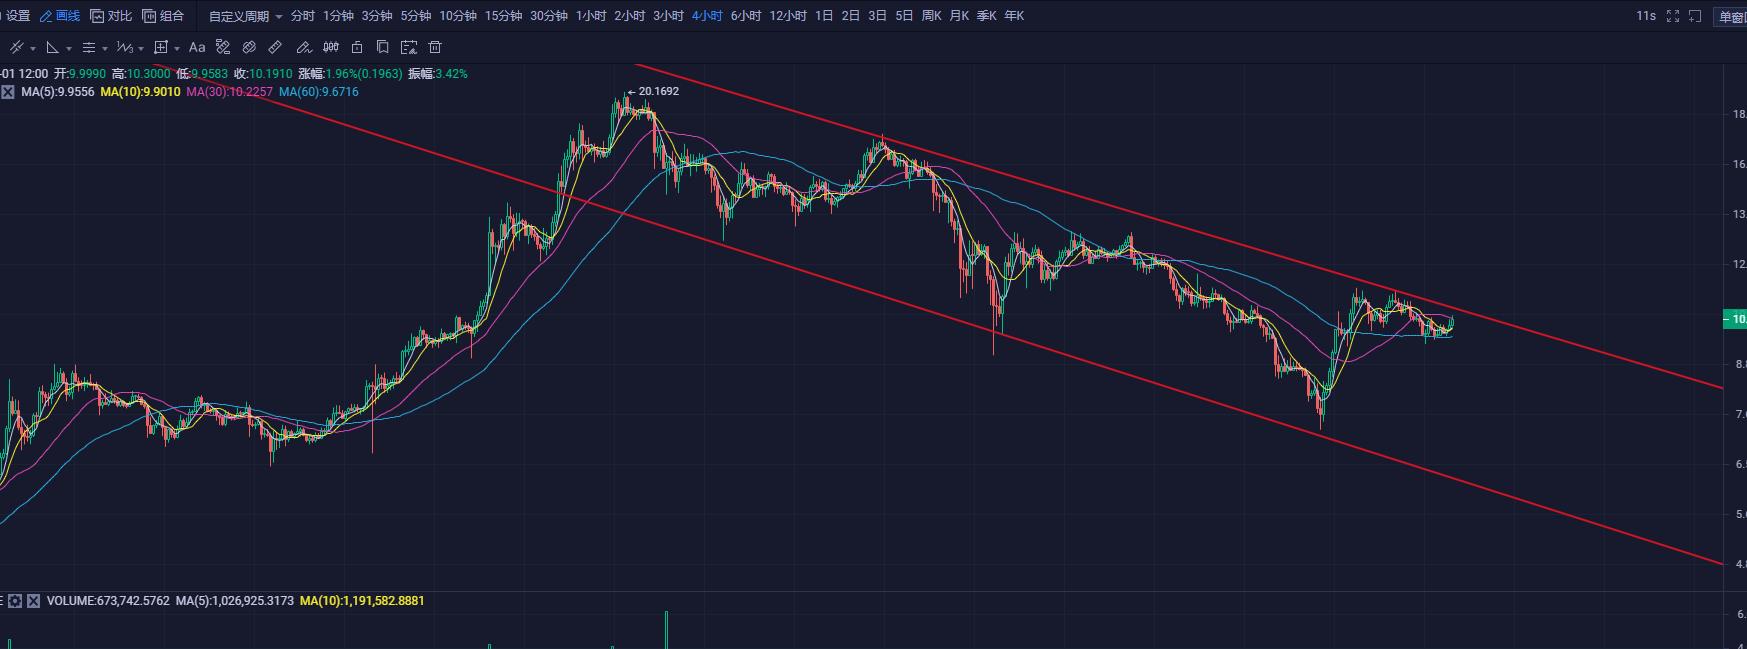Remove the MA indicator with X
The width and height of the screenshot is (1747, 649).
[x=8, y=92]
